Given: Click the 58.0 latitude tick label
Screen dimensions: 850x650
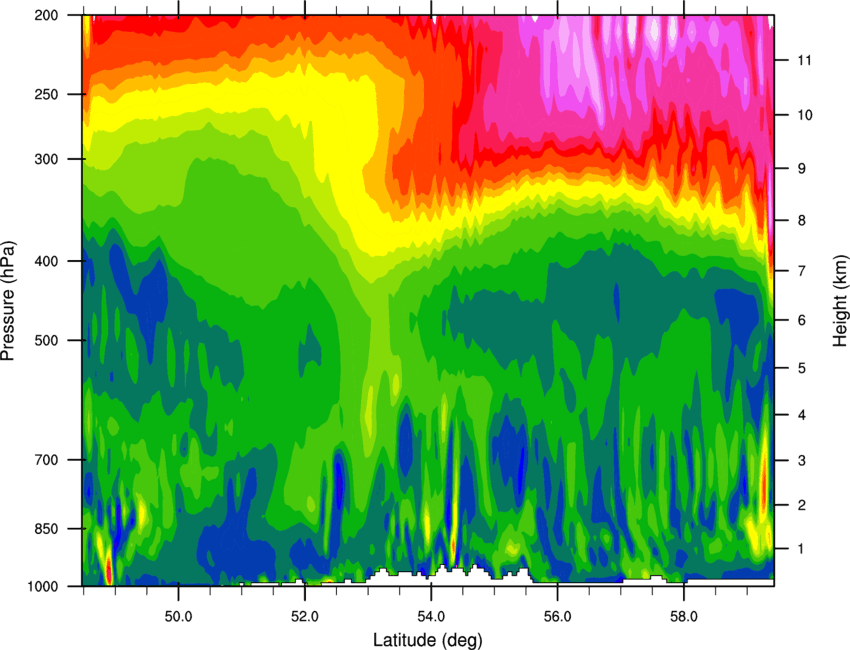Looking at the screenshot, I should 684,617.
